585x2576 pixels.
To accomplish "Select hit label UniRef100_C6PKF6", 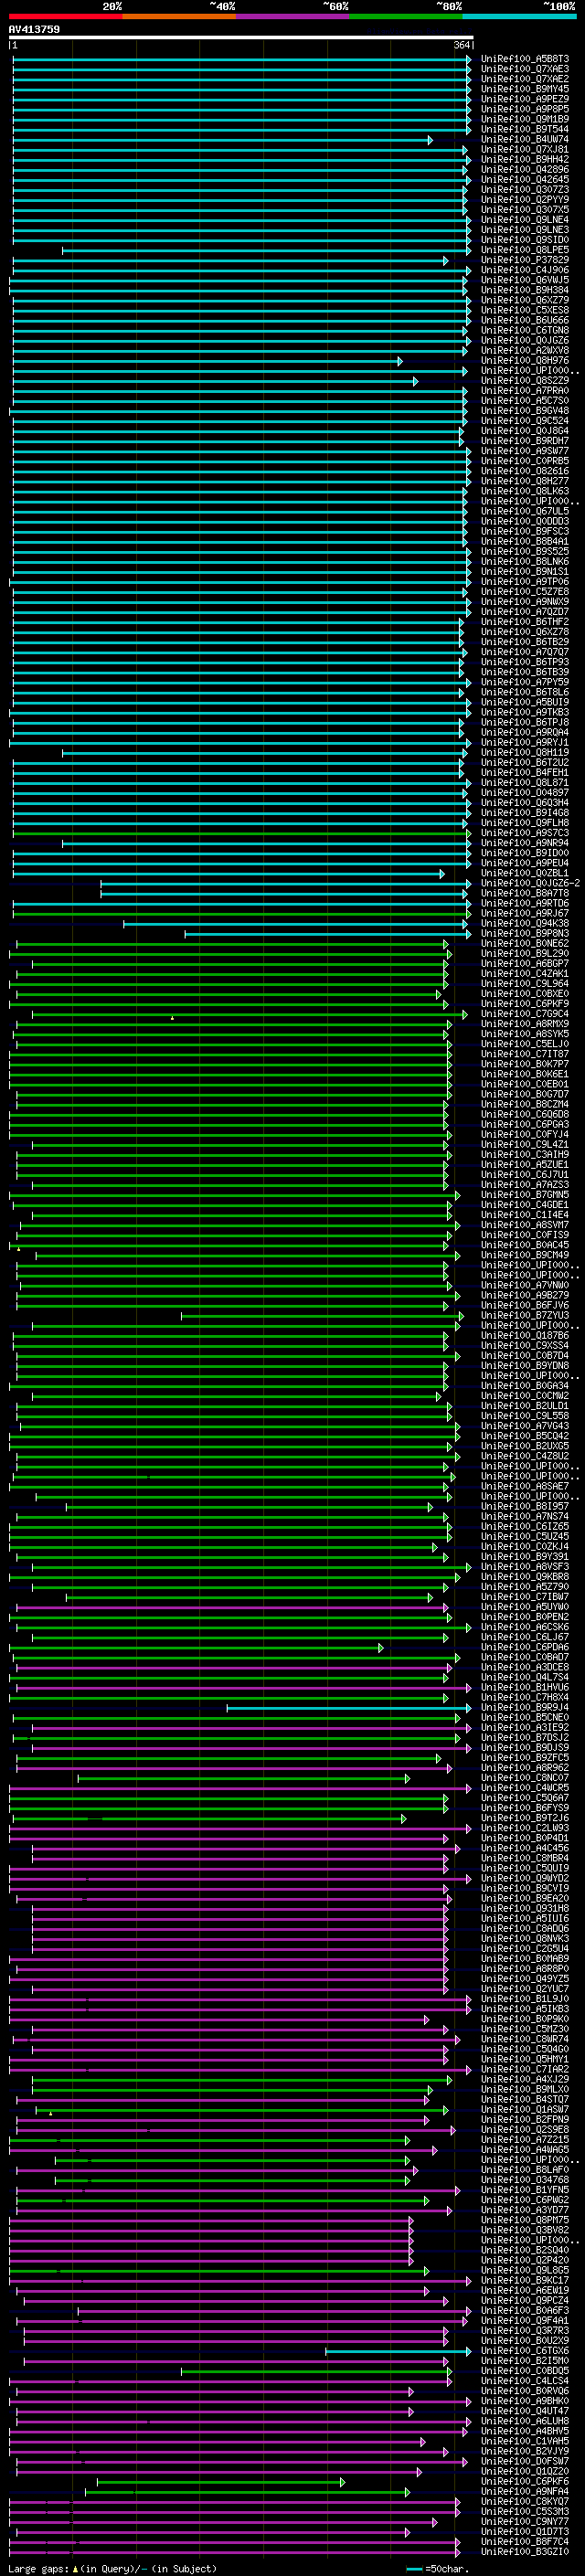I will coord(525,2482).
